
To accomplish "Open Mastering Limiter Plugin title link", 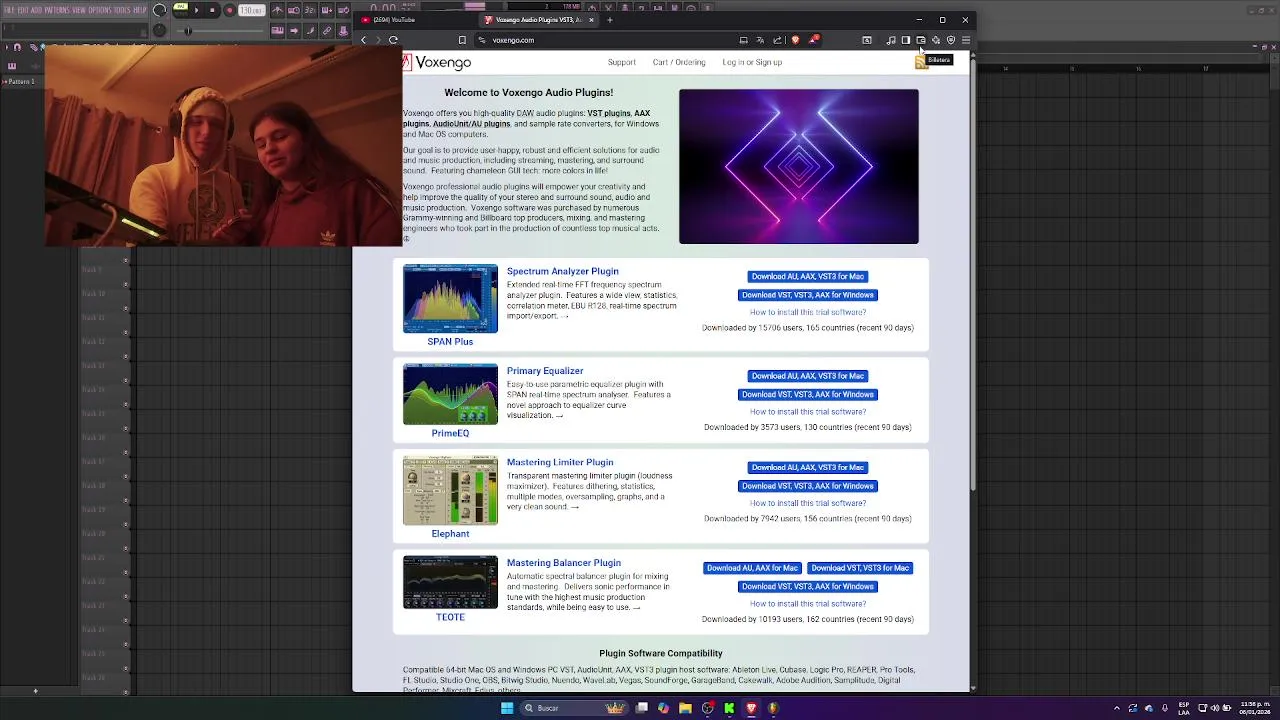I will (560, 462).
